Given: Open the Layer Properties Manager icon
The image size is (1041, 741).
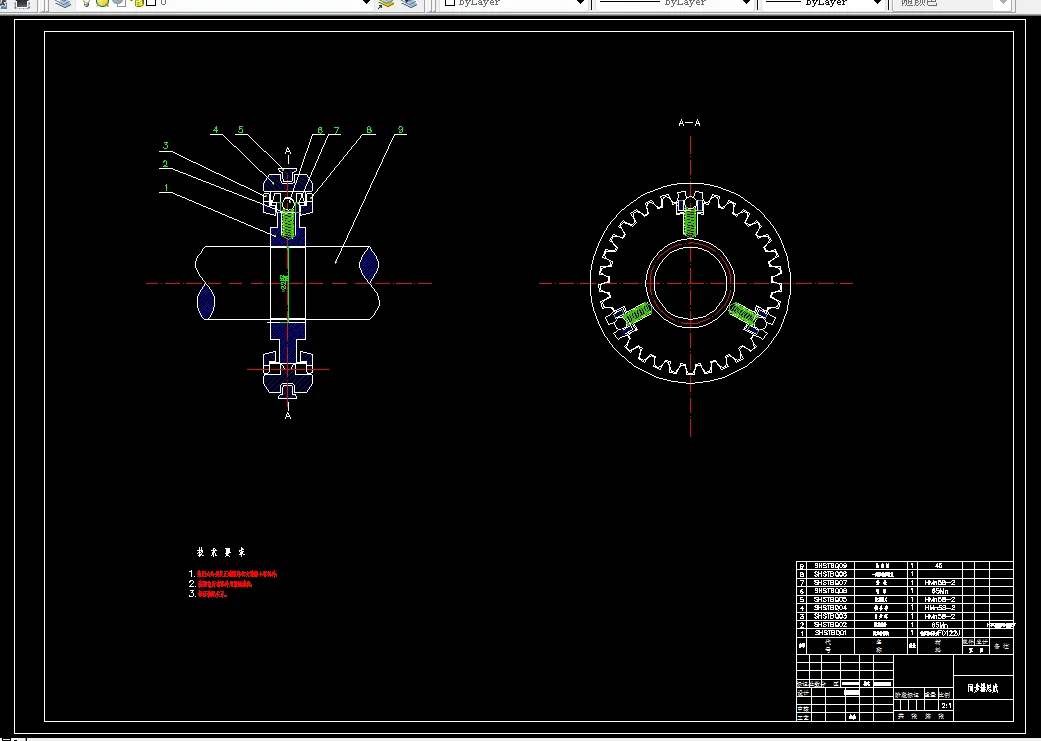Looking at the screenshot, I should (x=63, y=3).
